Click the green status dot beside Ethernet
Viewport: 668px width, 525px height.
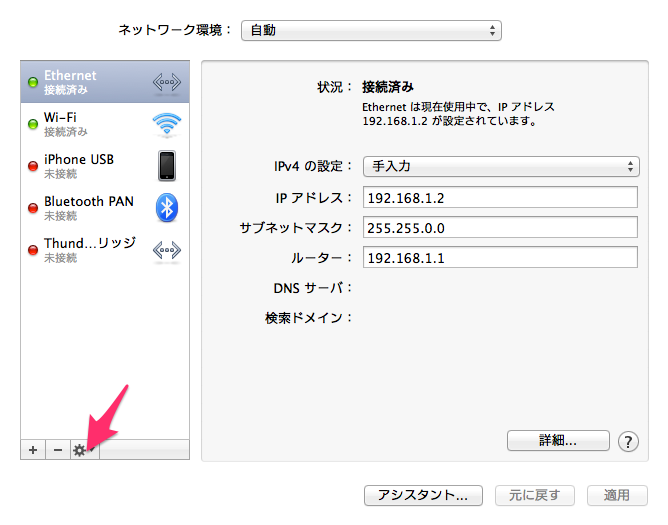coord(33,82)
